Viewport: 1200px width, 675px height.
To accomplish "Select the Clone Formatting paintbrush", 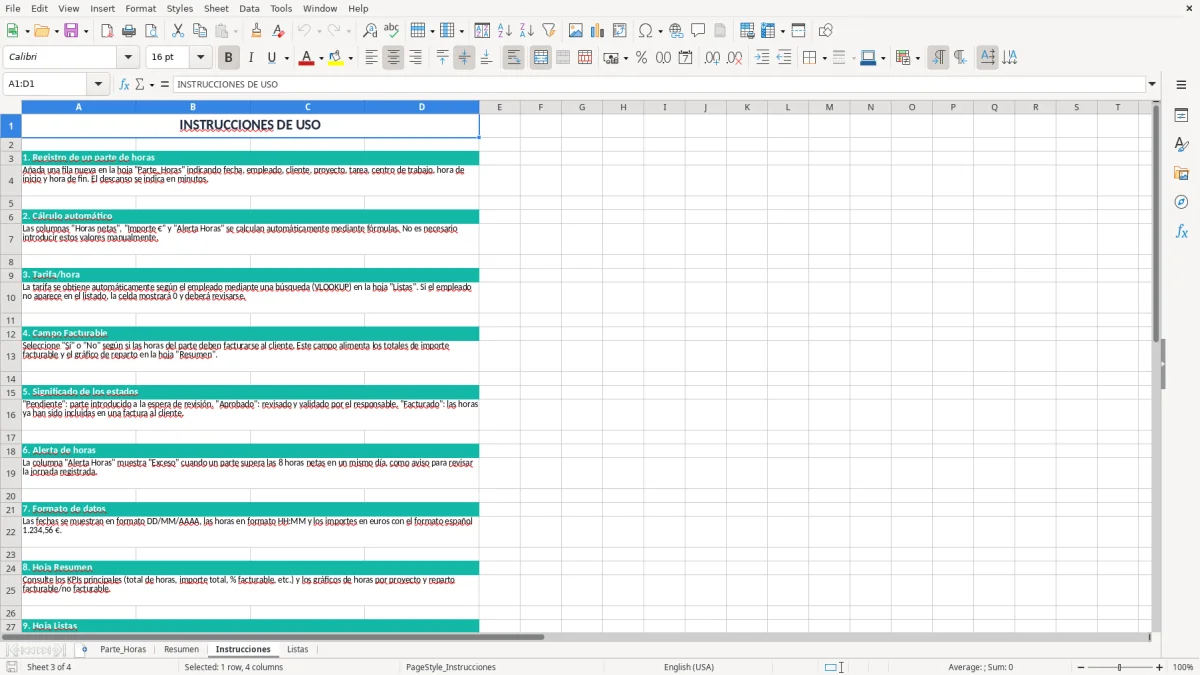I will [256, 31].
